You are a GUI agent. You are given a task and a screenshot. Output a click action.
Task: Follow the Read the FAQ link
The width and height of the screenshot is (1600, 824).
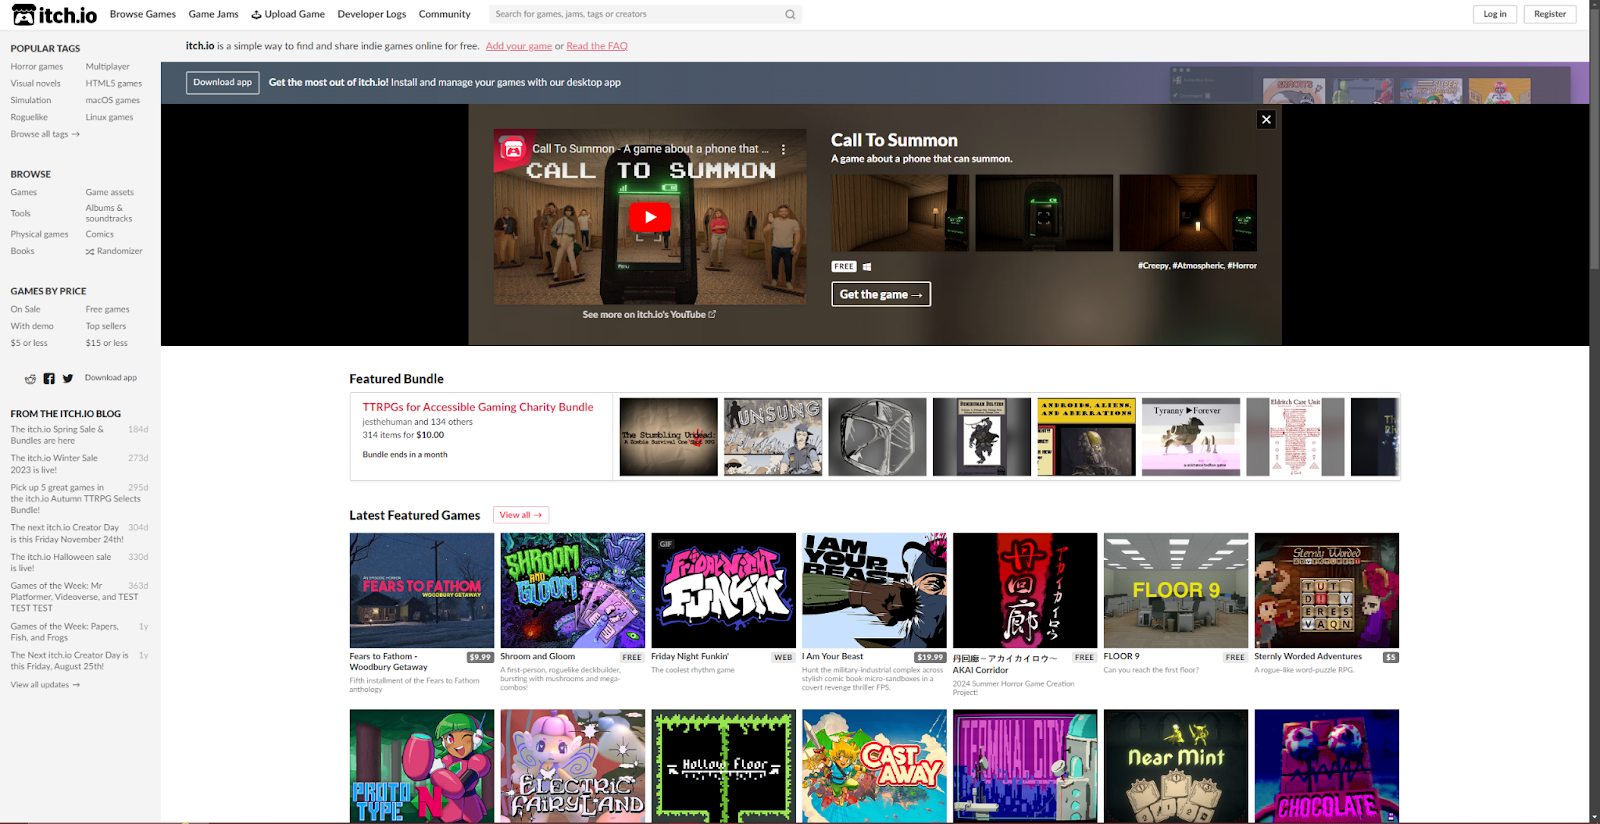point(597,46)
